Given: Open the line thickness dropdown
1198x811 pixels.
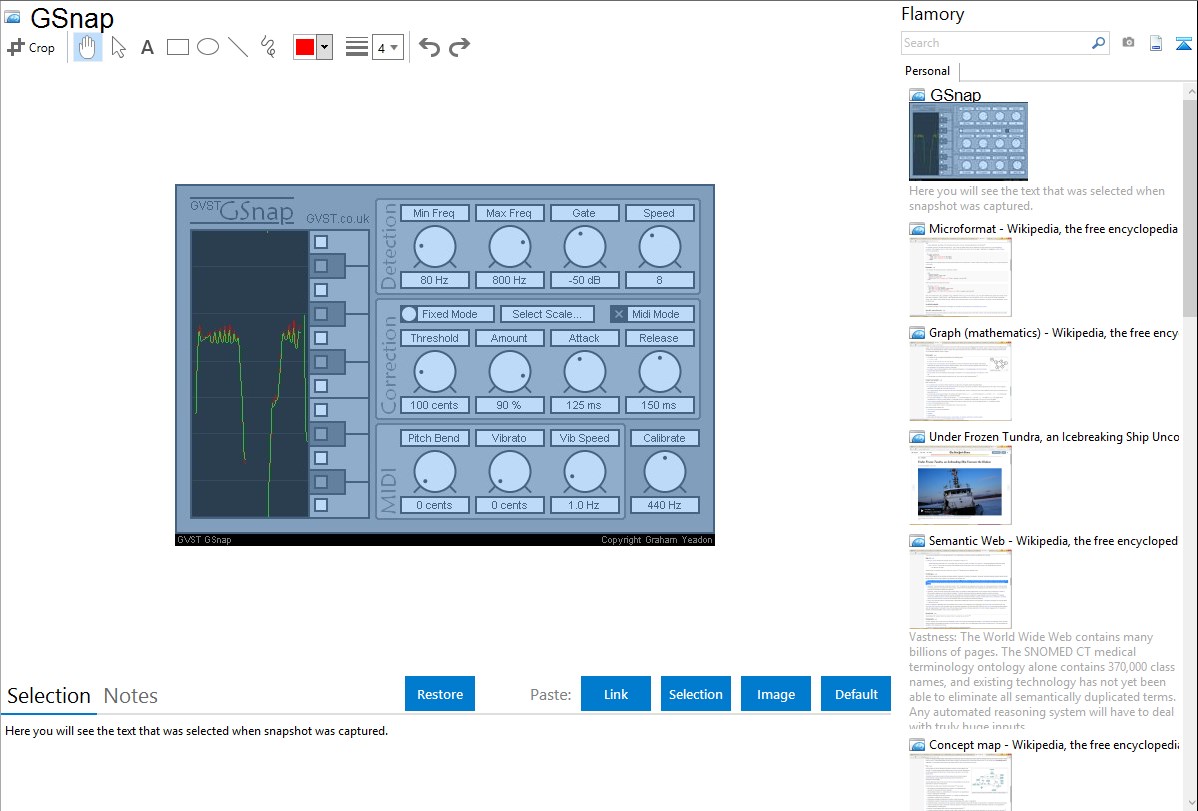Looking at the screenshot, I should coord(387,47).
